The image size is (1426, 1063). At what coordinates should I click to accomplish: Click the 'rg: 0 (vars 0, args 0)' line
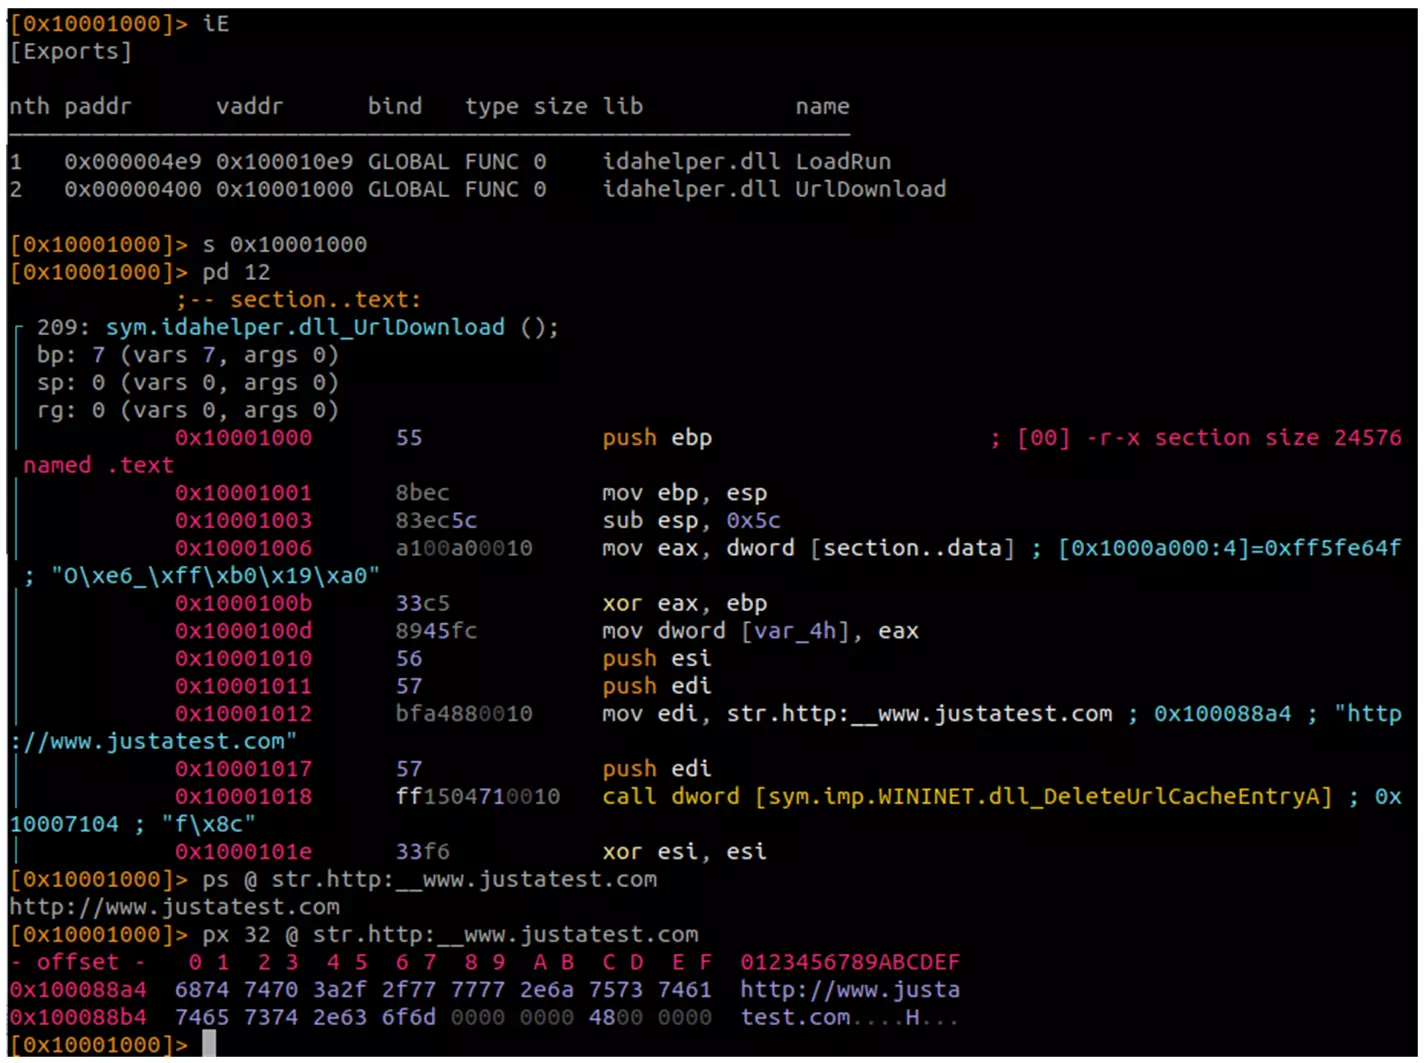point(187,410)
